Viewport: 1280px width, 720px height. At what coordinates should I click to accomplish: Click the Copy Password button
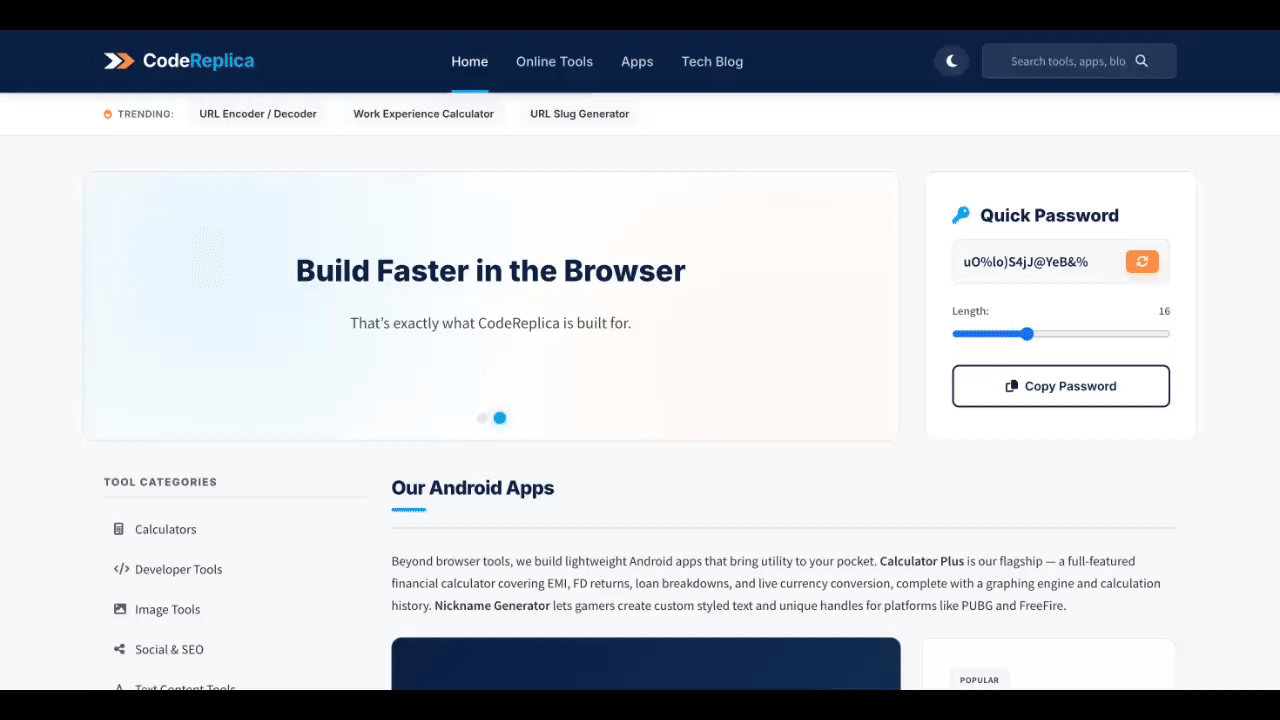tap(1061, 386)
